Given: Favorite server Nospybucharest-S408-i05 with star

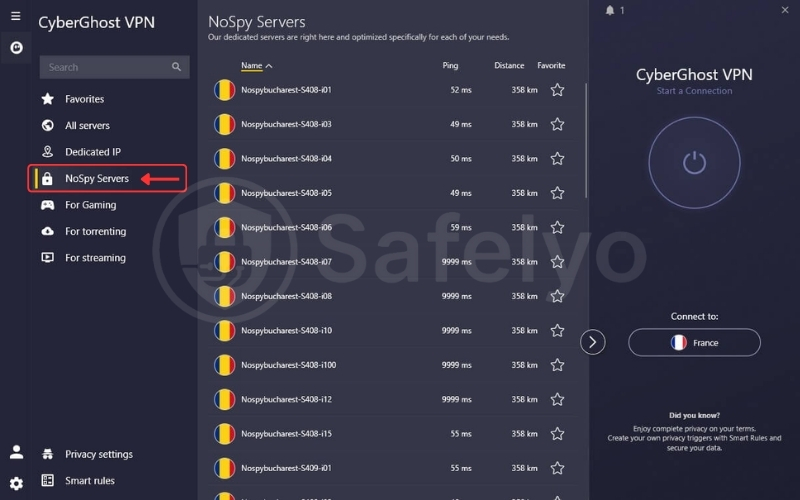Looking at the screenshot, I should point(557,193).
